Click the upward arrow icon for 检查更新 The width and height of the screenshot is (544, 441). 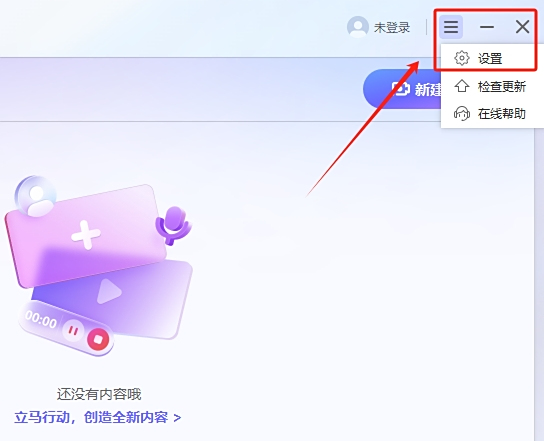click(x=462, y=86)
